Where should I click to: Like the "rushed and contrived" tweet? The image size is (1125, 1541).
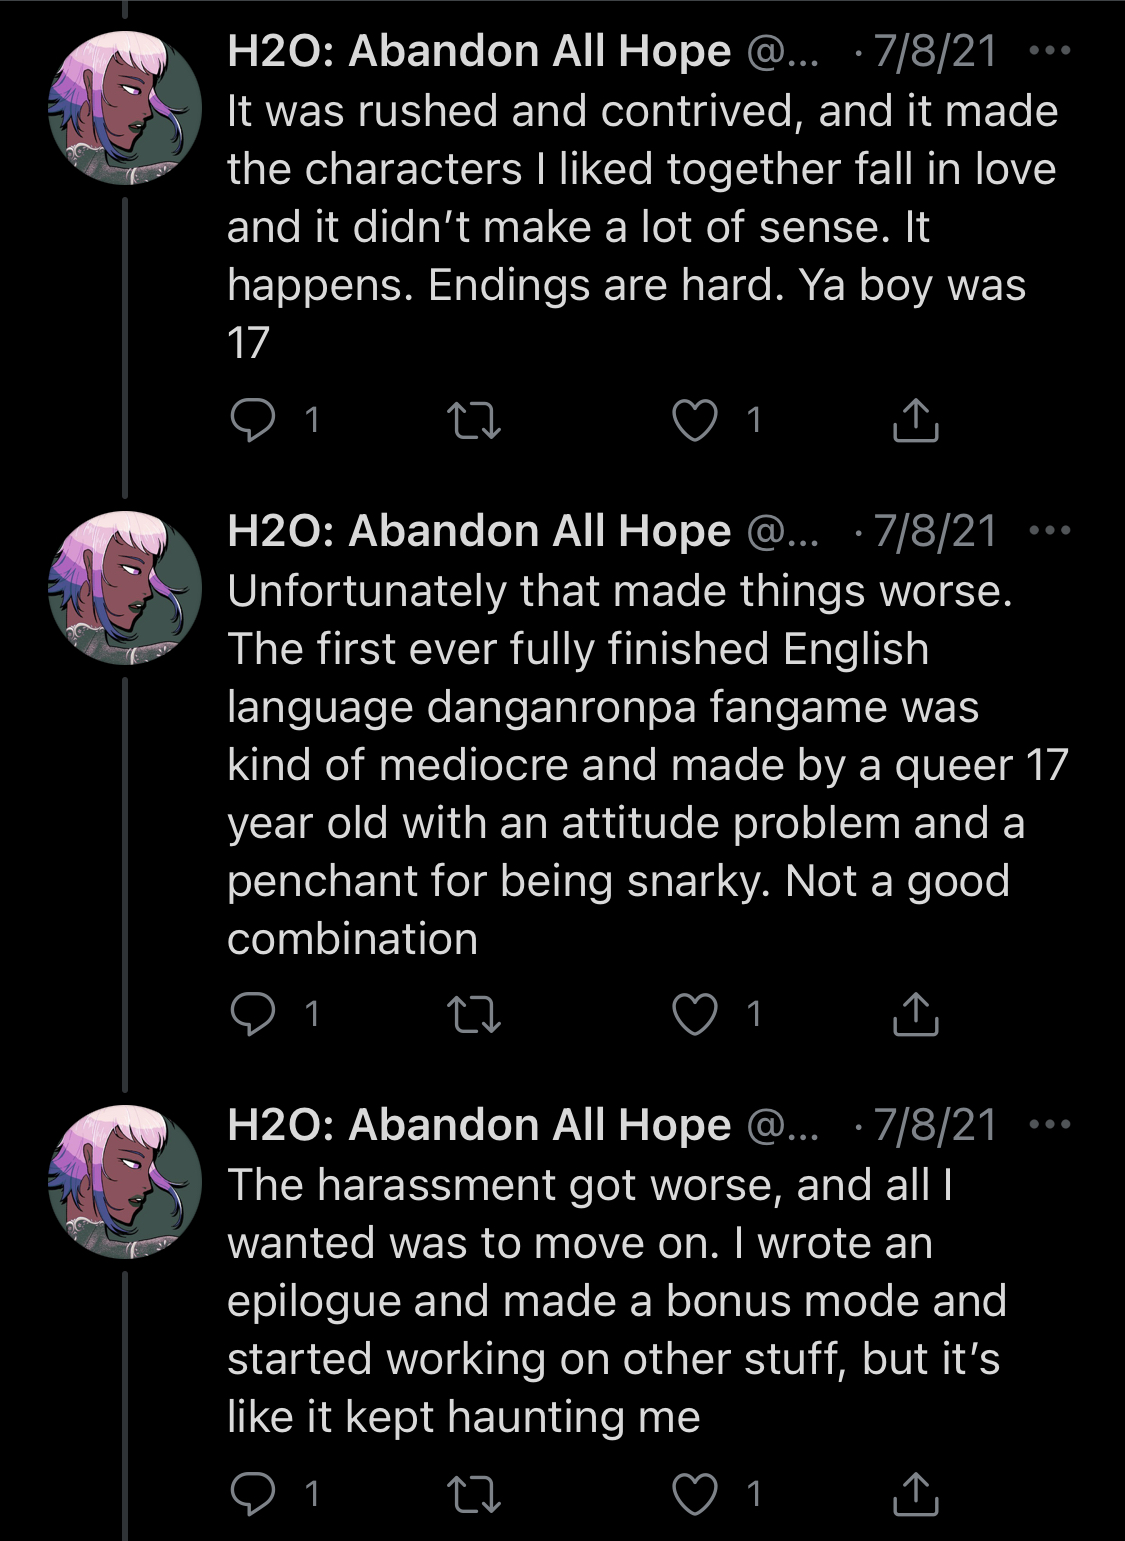pos(694,420)
